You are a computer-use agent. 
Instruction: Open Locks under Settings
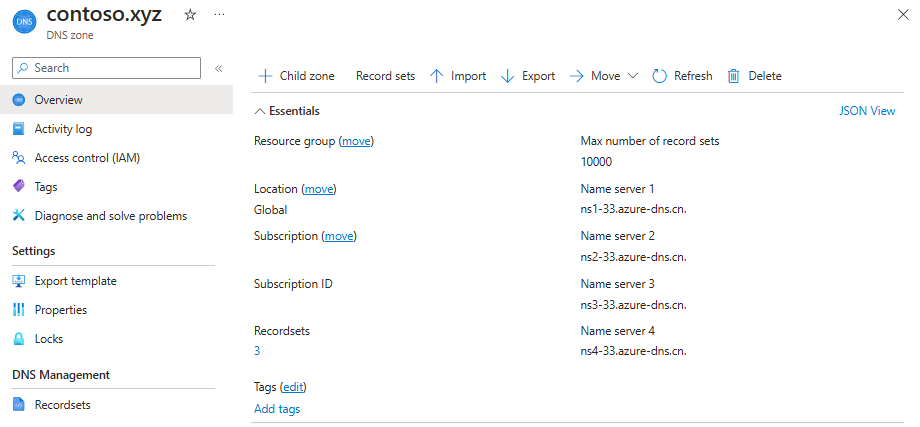click(x=49, y=339)
